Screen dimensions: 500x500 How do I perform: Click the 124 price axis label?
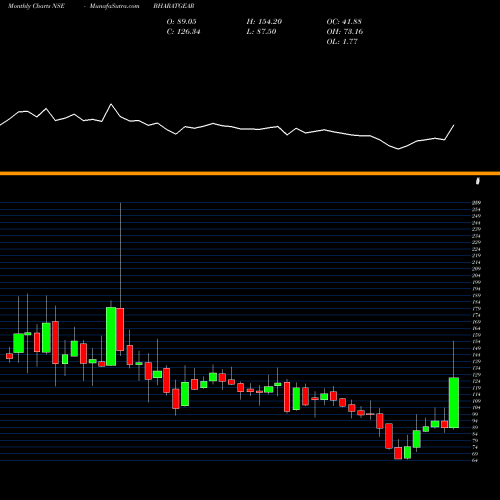pyautogui.click(x=476, y=381)
